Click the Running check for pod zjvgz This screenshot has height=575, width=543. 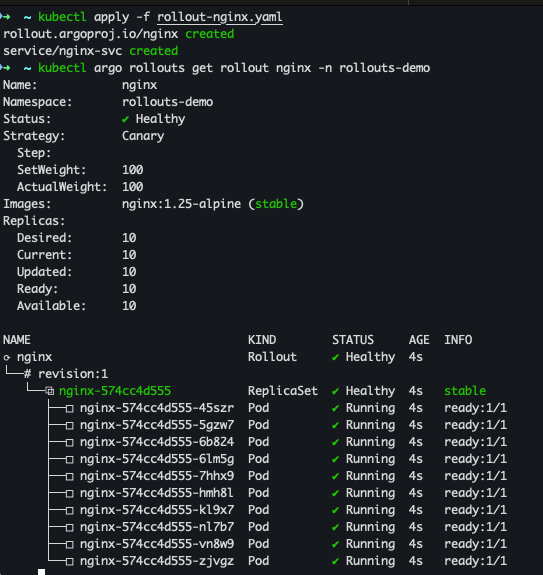pyautogui.click(x=335, y=561)
